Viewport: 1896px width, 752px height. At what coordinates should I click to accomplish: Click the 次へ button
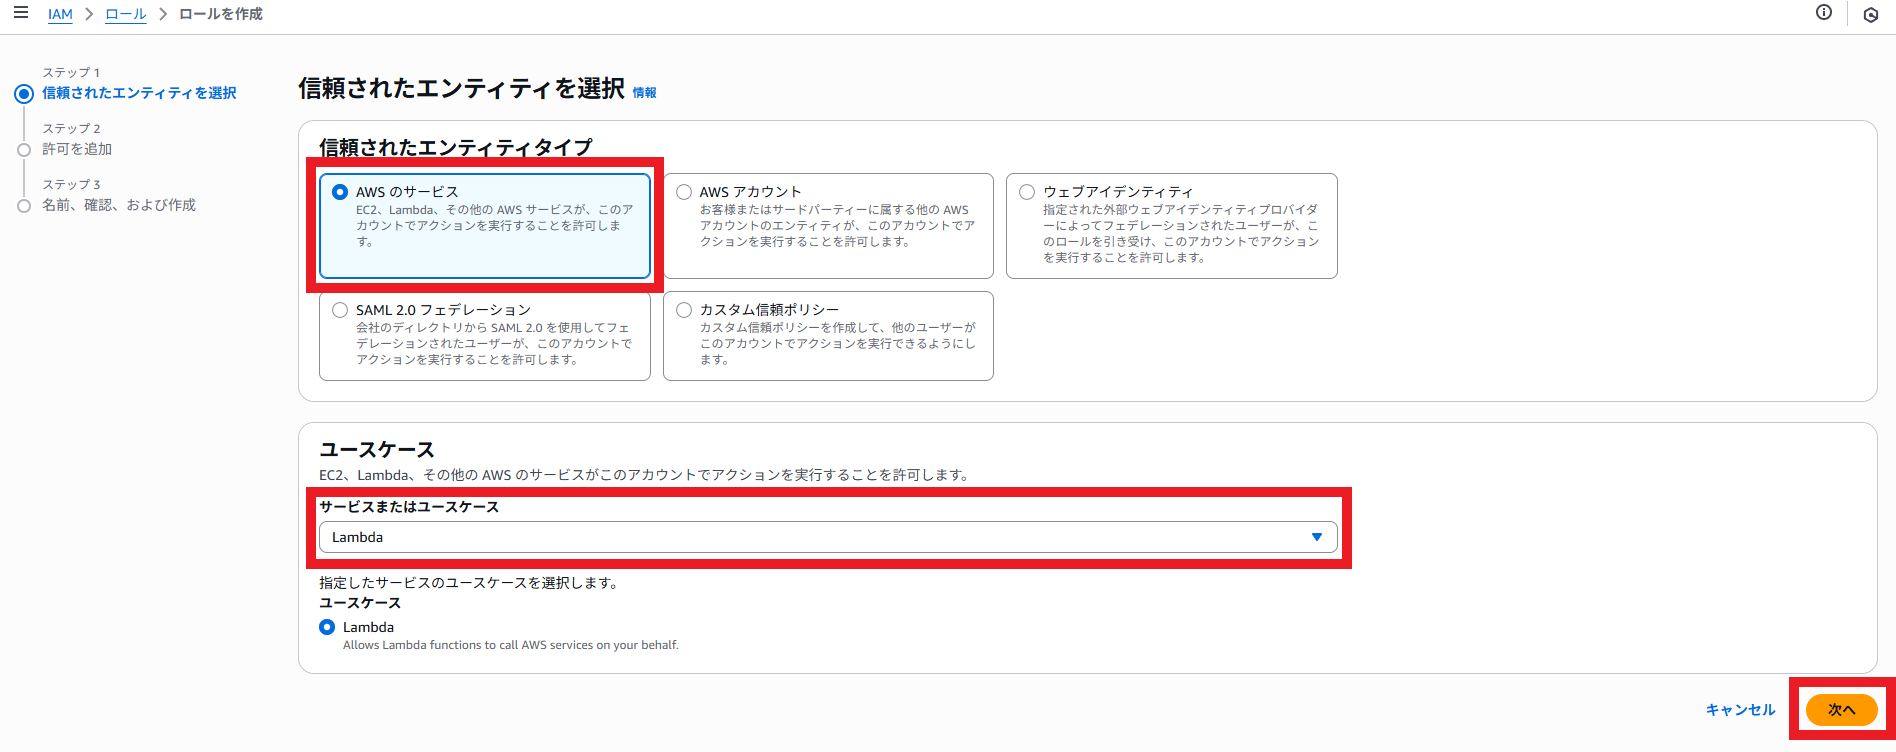tap(1841, 710)
